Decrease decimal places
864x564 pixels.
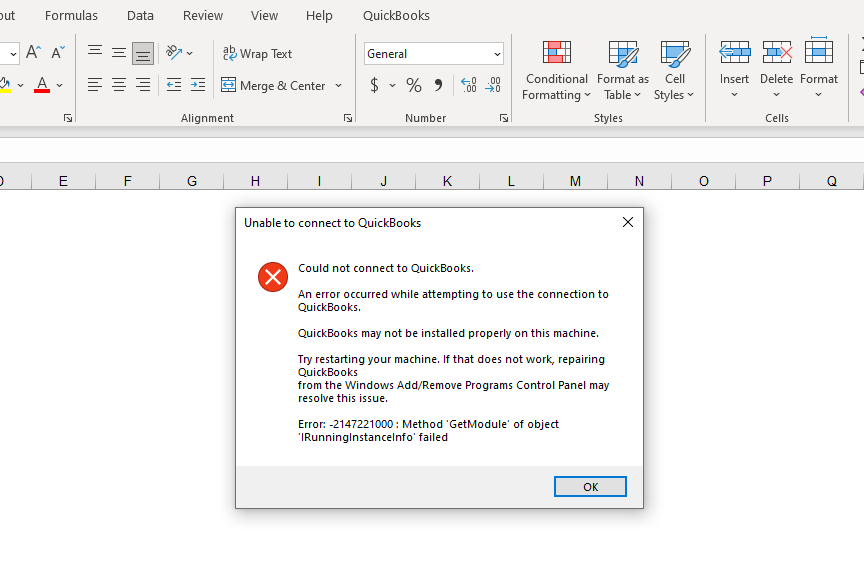coord(493,85)
